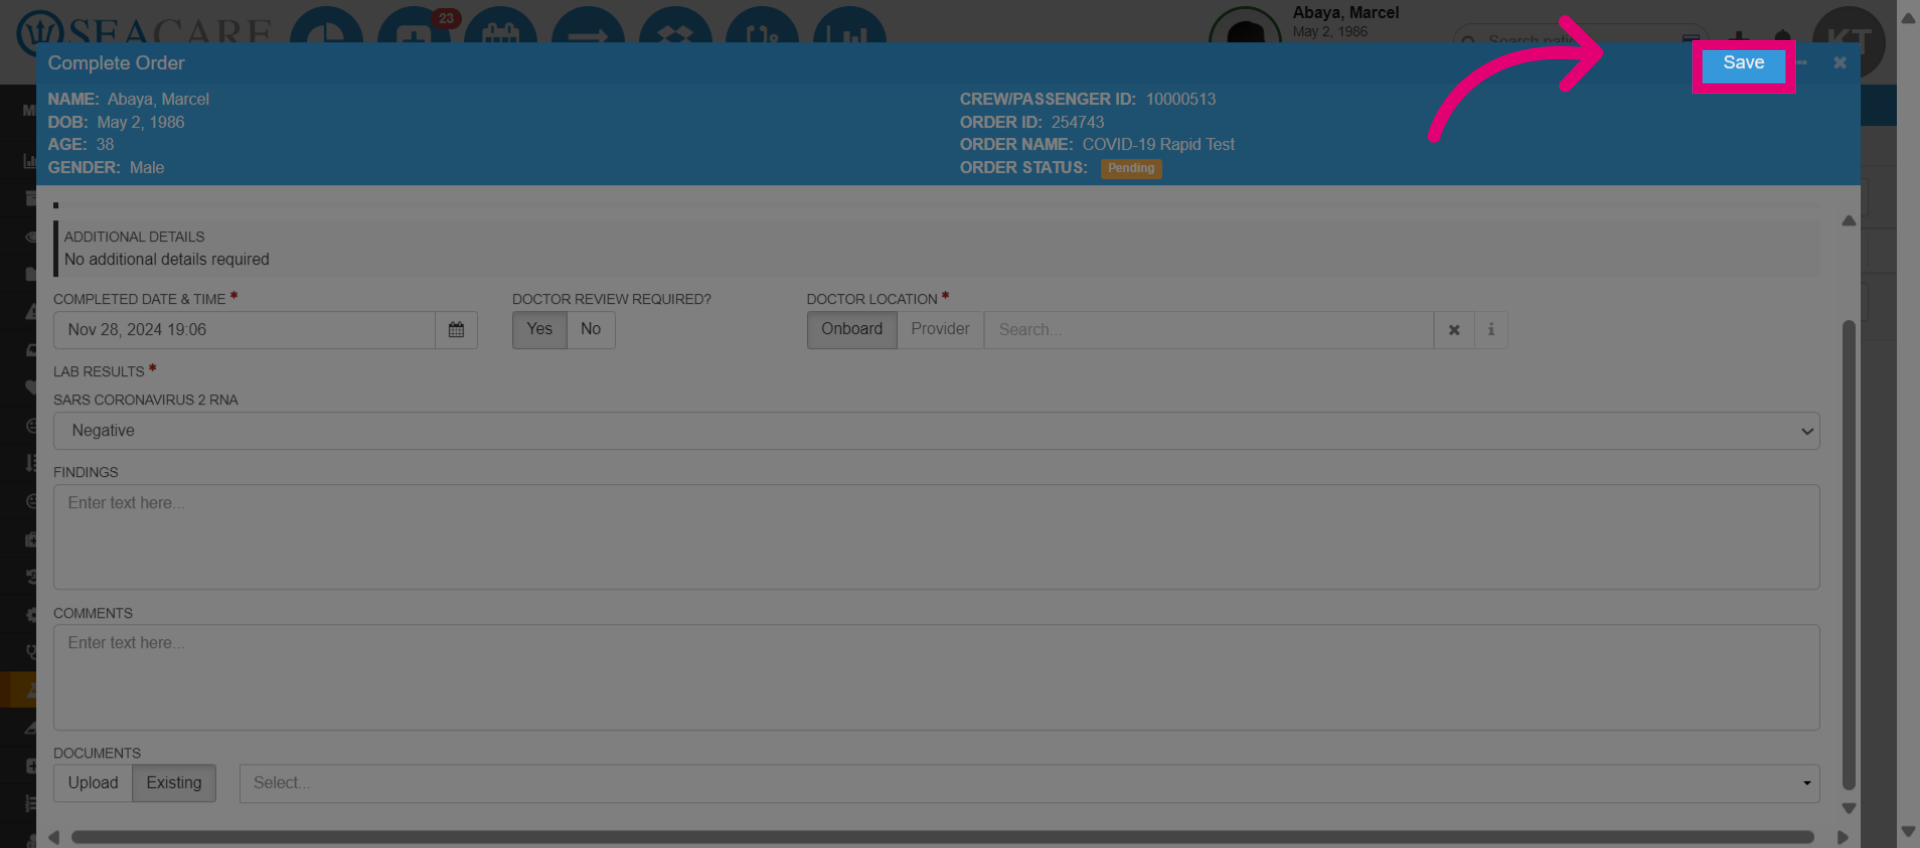
Task: Click patient name Abaya, Marcel in header
Action: [x=1345, y=13]
